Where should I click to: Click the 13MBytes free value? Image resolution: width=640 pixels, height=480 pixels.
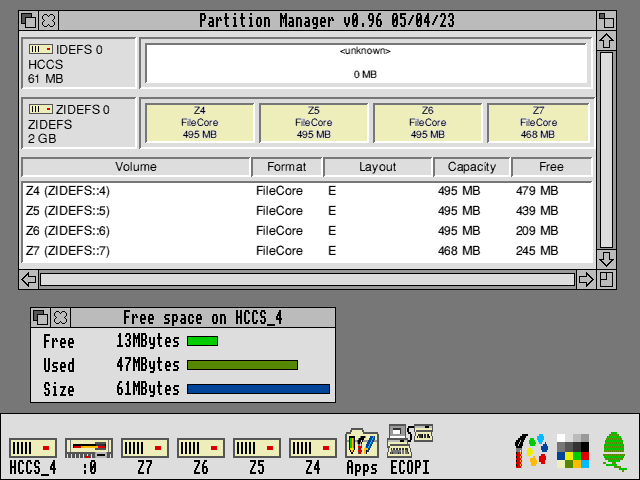tap(148, 341)
